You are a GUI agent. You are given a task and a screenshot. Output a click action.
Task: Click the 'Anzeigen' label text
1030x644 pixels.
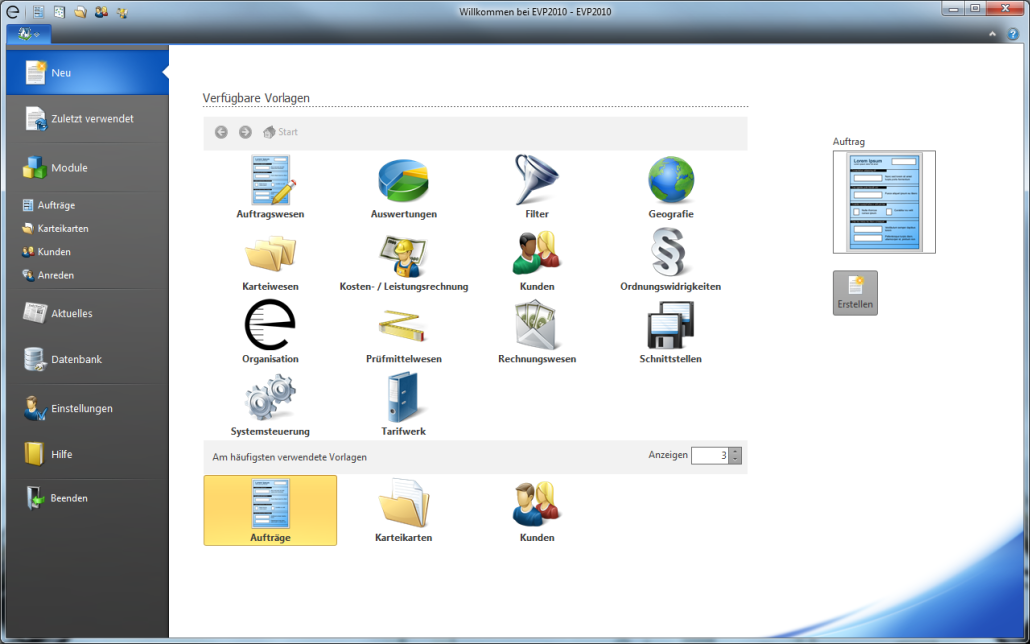click(x=668, y=455)
